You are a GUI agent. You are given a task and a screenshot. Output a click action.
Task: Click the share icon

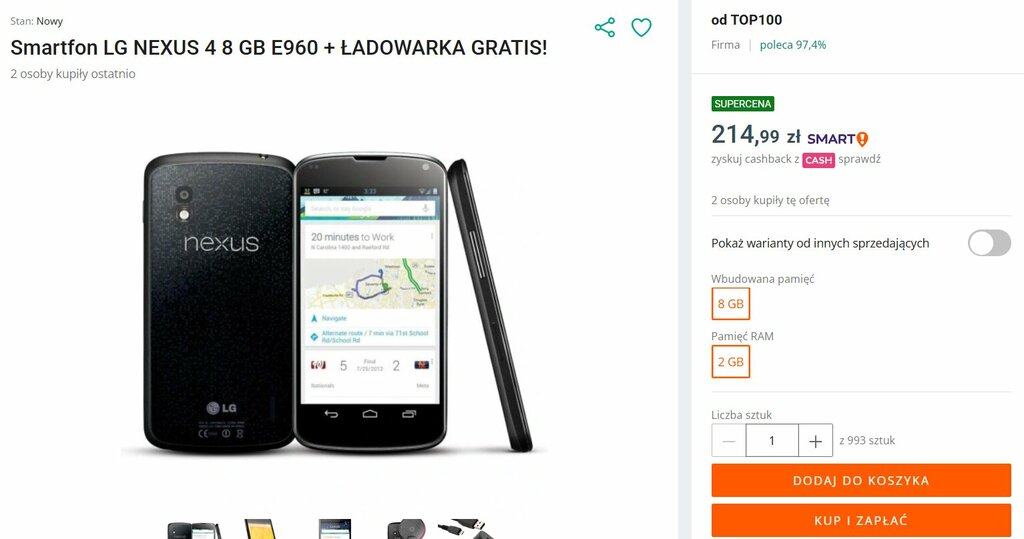pyautogui.click(x=605, y=27)
